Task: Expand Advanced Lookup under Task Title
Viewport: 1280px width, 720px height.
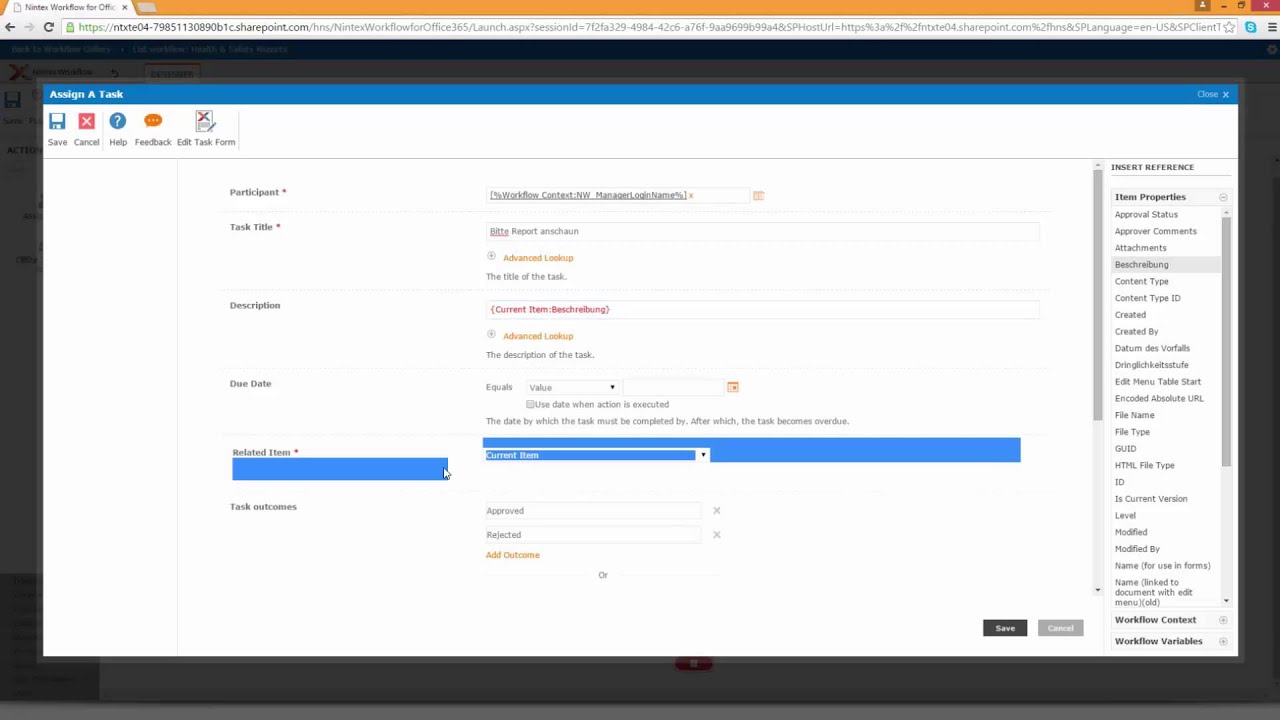Action: (538, 258)
